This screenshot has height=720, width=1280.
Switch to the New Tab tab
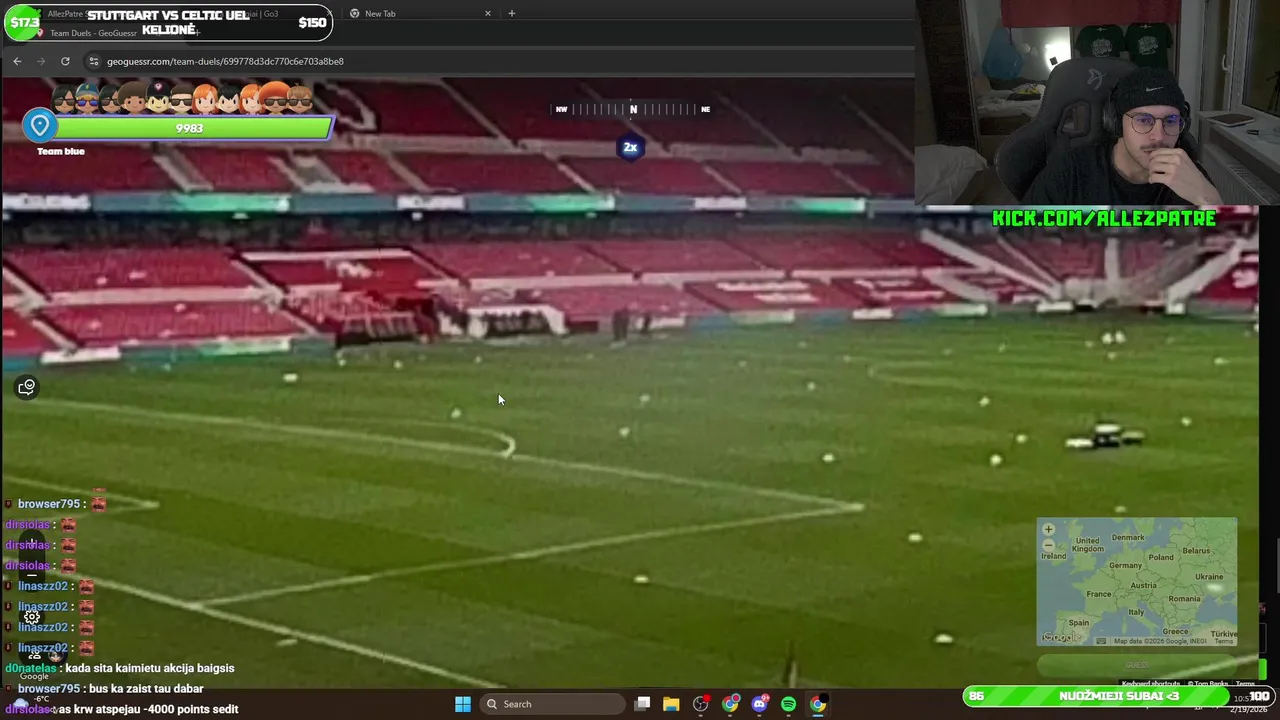(x=418, y=13)
